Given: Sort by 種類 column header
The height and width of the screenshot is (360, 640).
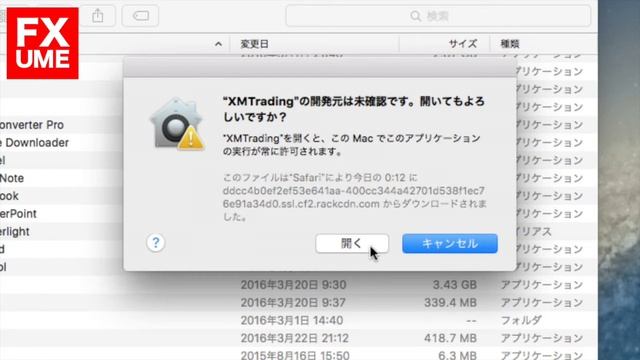Looking at the screenshot, I should [x=510, y=44].
